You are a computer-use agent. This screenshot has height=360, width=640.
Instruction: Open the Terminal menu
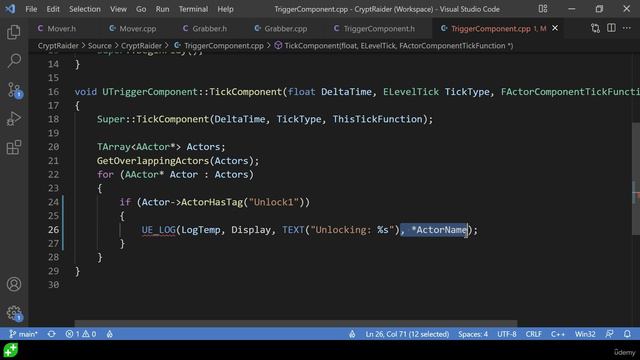tap(193, 9)
